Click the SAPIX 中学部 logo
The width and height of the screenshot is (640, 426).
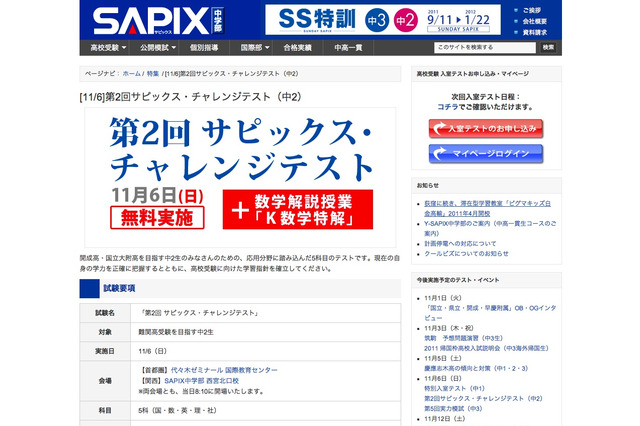pyautogui.click(x=159, y=21)
